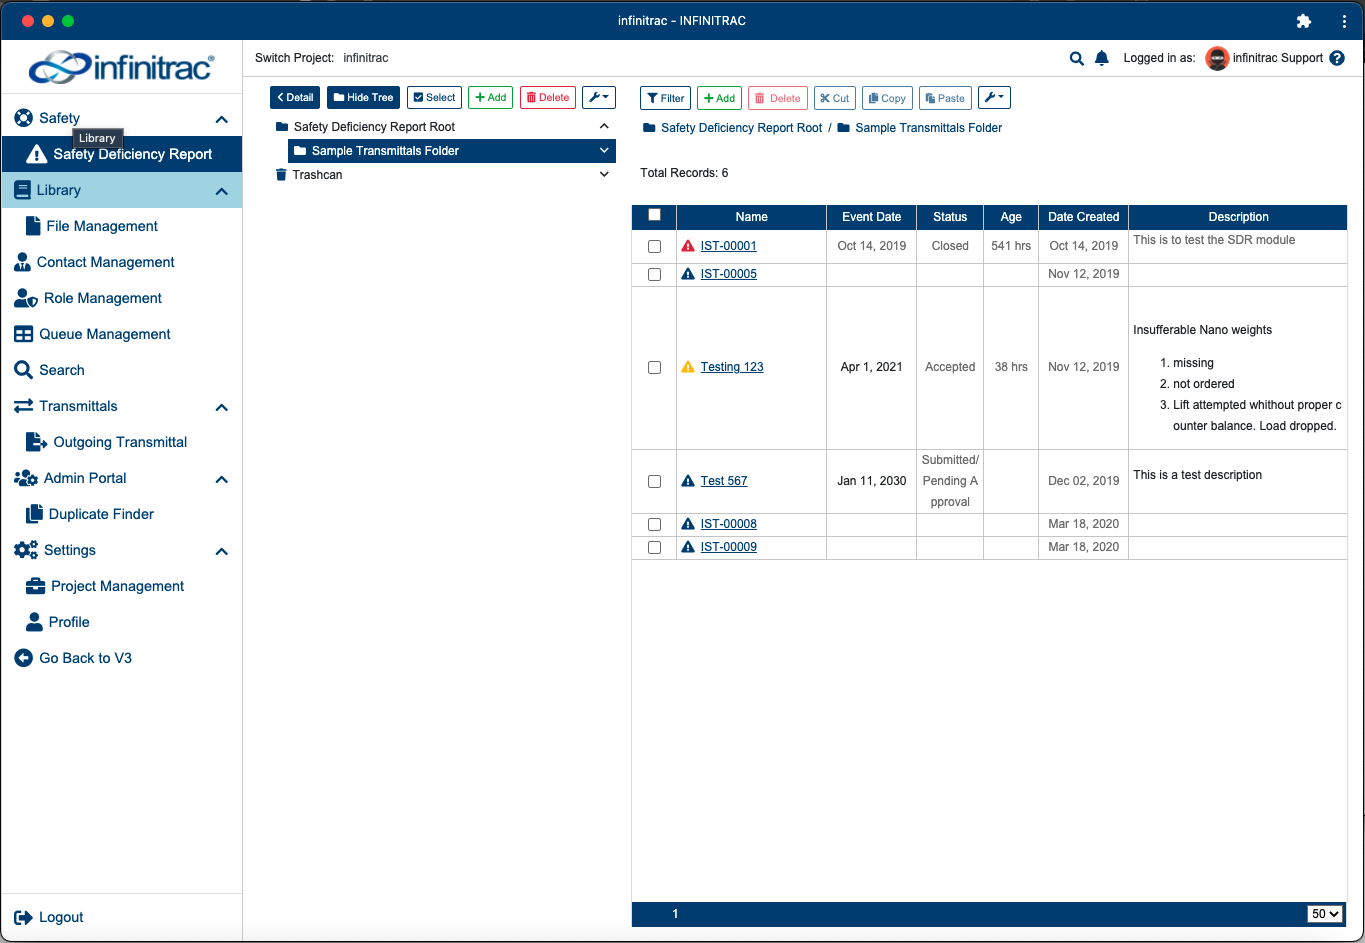
Task: Expand the Trashcan tree node arrow
Action: click(x=604, y=174)
